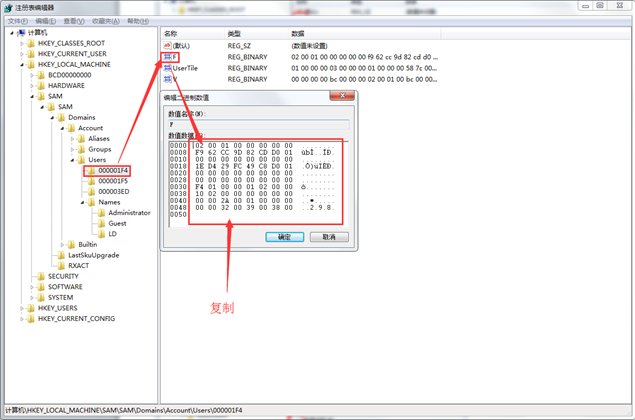This screenshot has width=635, height=420.
Task: Select the Users key folder icon
Action: pos(81,160)
